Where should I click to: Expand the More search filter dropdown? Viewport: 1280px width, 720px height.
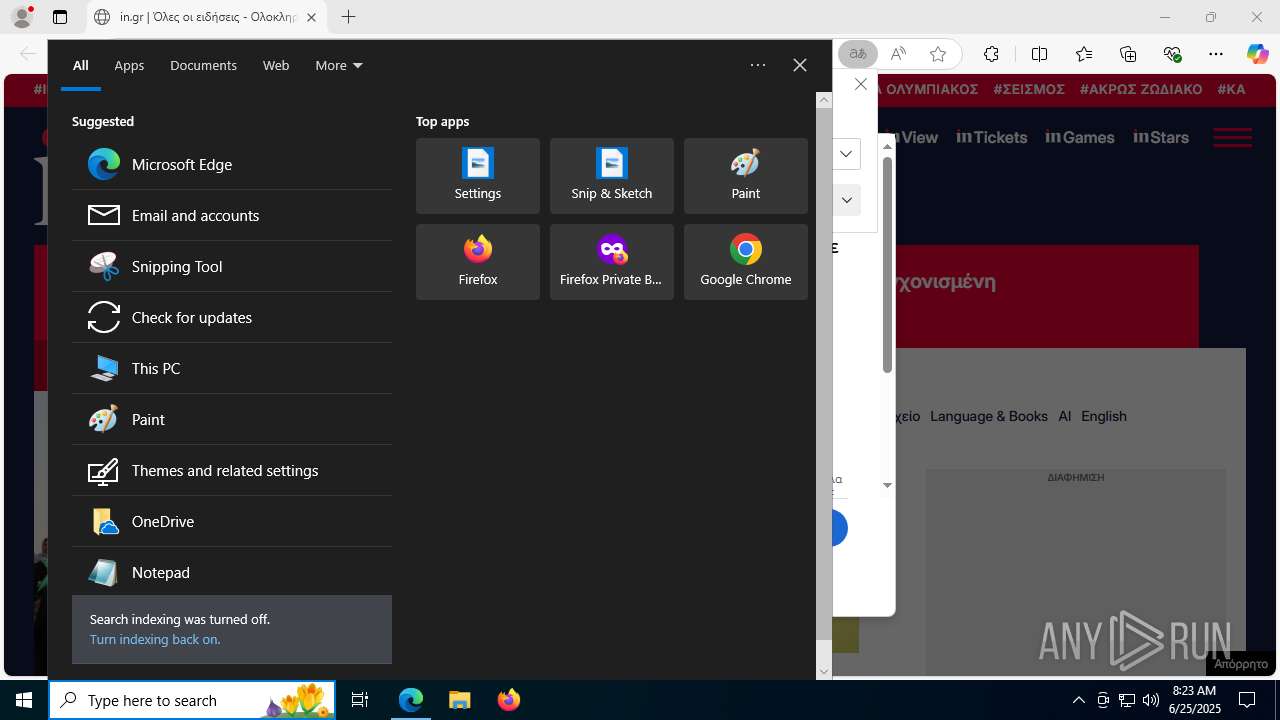339,65
